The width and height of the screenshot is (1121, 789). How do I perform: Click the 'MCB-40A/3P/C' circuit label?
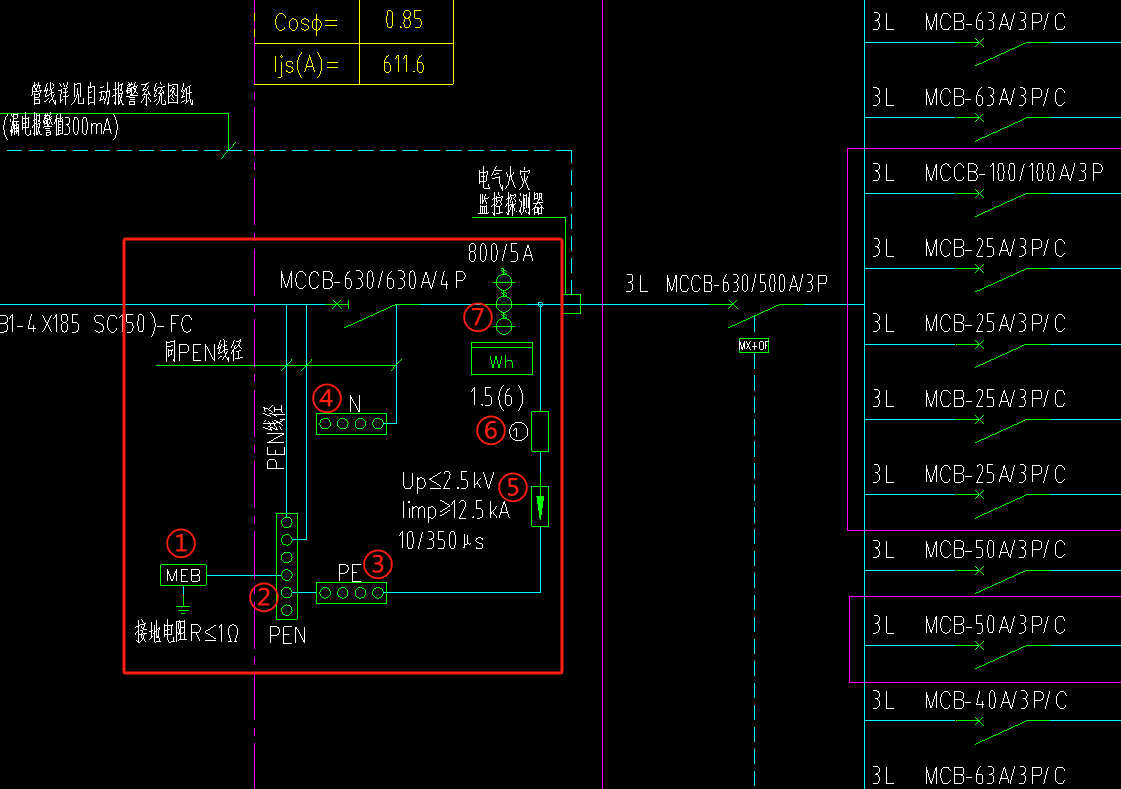tap(995, 700)
